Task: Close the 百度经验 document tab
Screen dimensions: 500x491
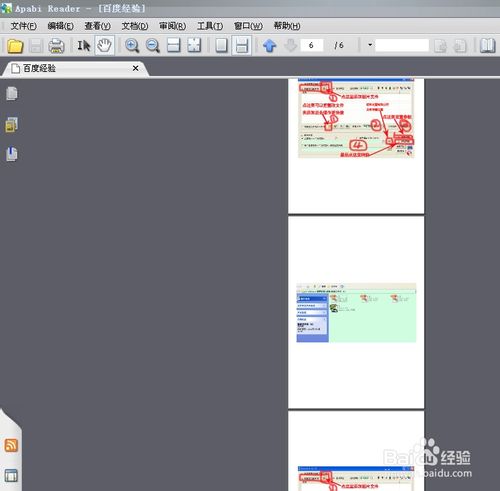Action: coord(135,68)
